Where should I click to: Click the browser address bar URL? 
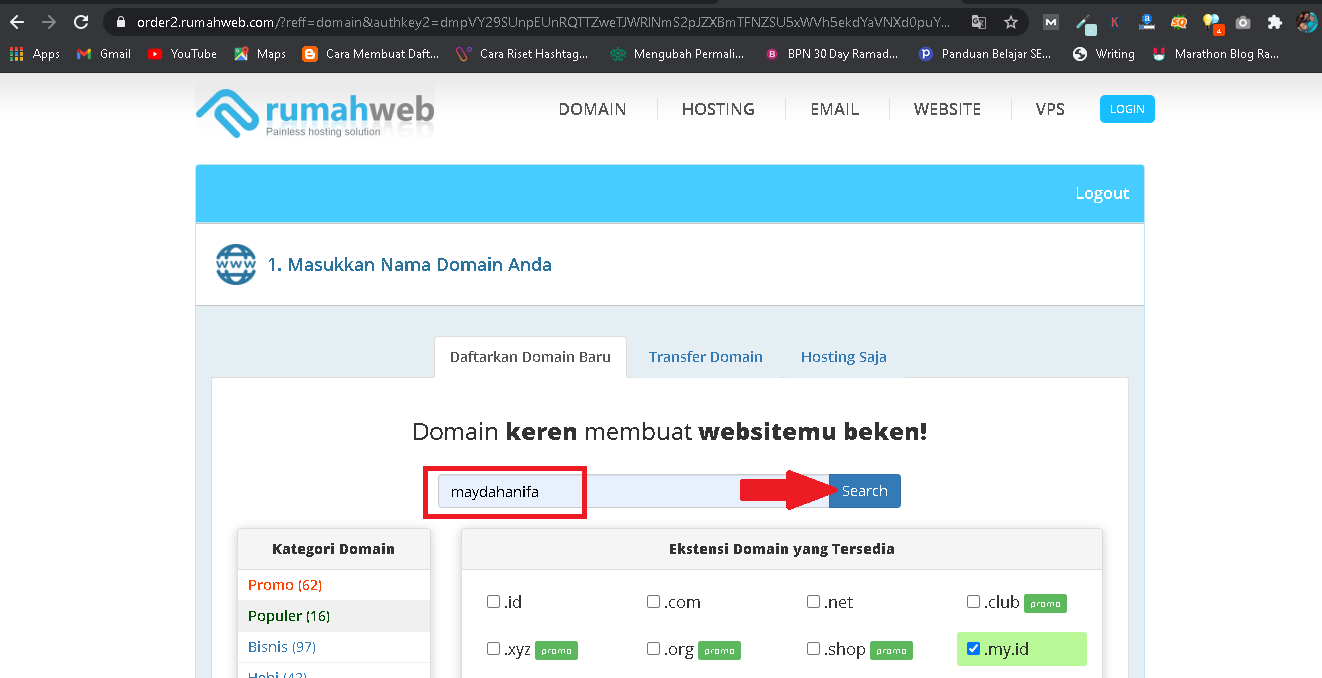544,22
